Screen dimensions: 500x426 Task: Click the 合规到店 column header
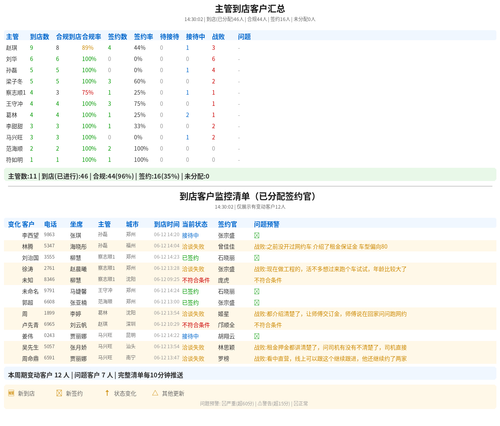69,37
